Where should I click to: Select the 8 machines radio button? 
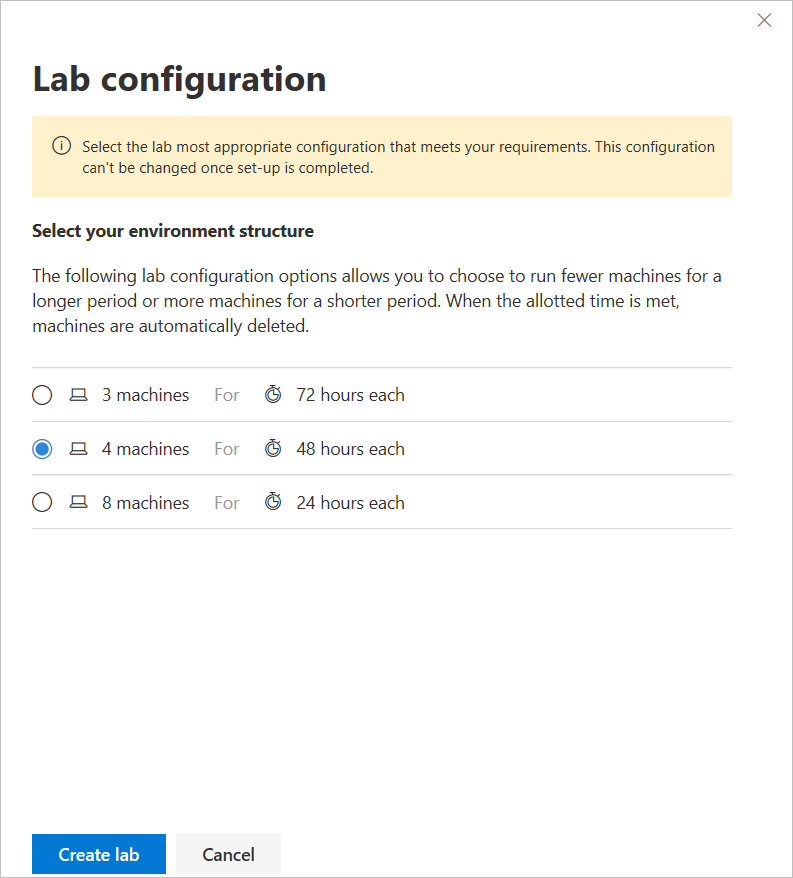click(42, 503)
